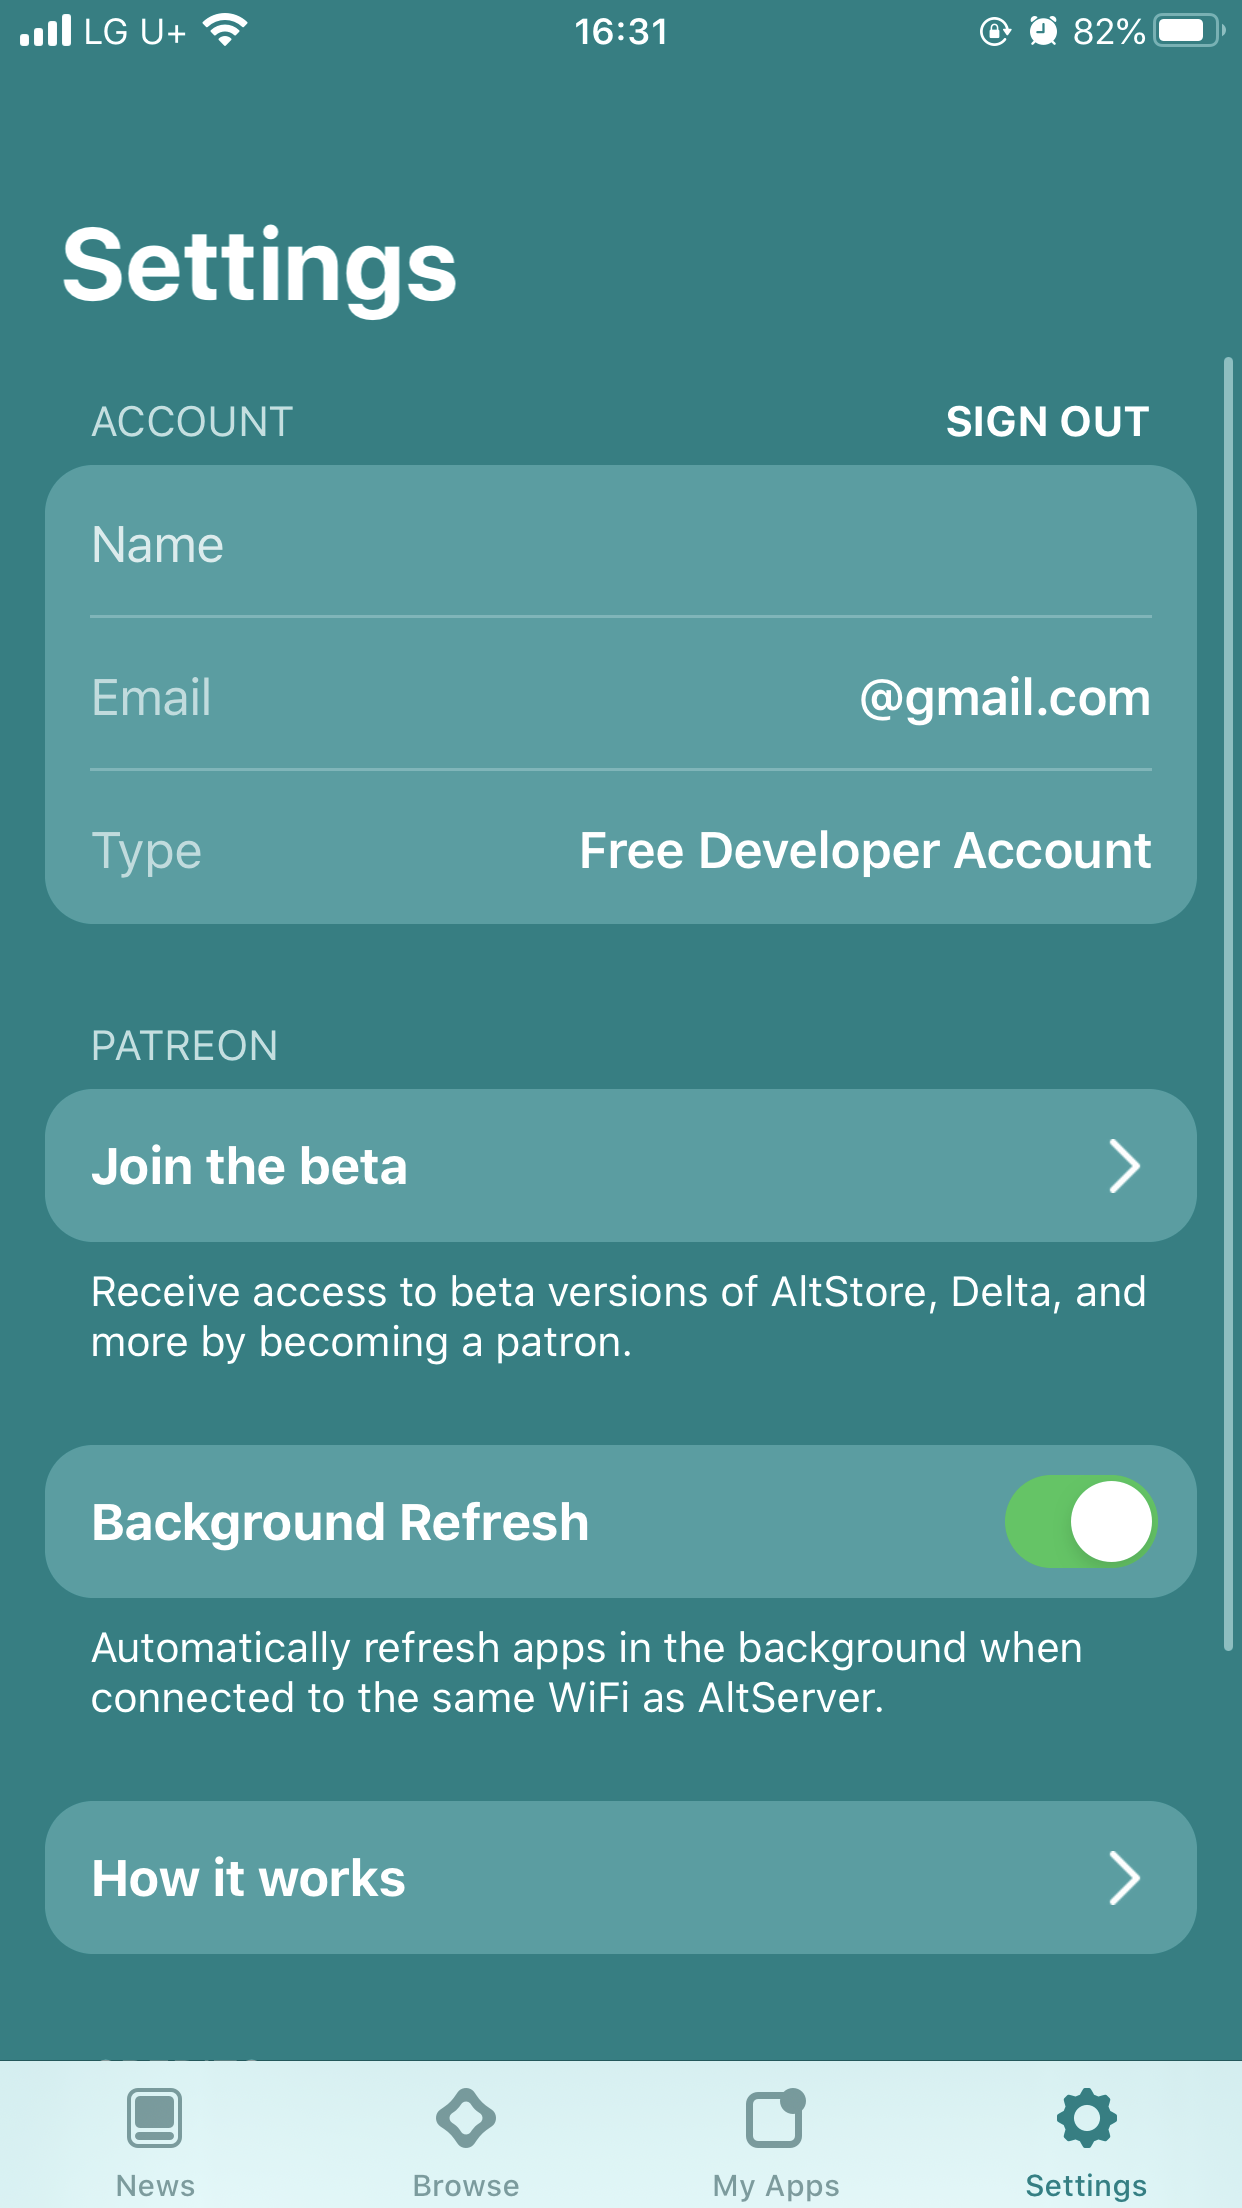Tap the Free Developer Account value
The image size is (1242, 2208).
(x=865, y=851)
